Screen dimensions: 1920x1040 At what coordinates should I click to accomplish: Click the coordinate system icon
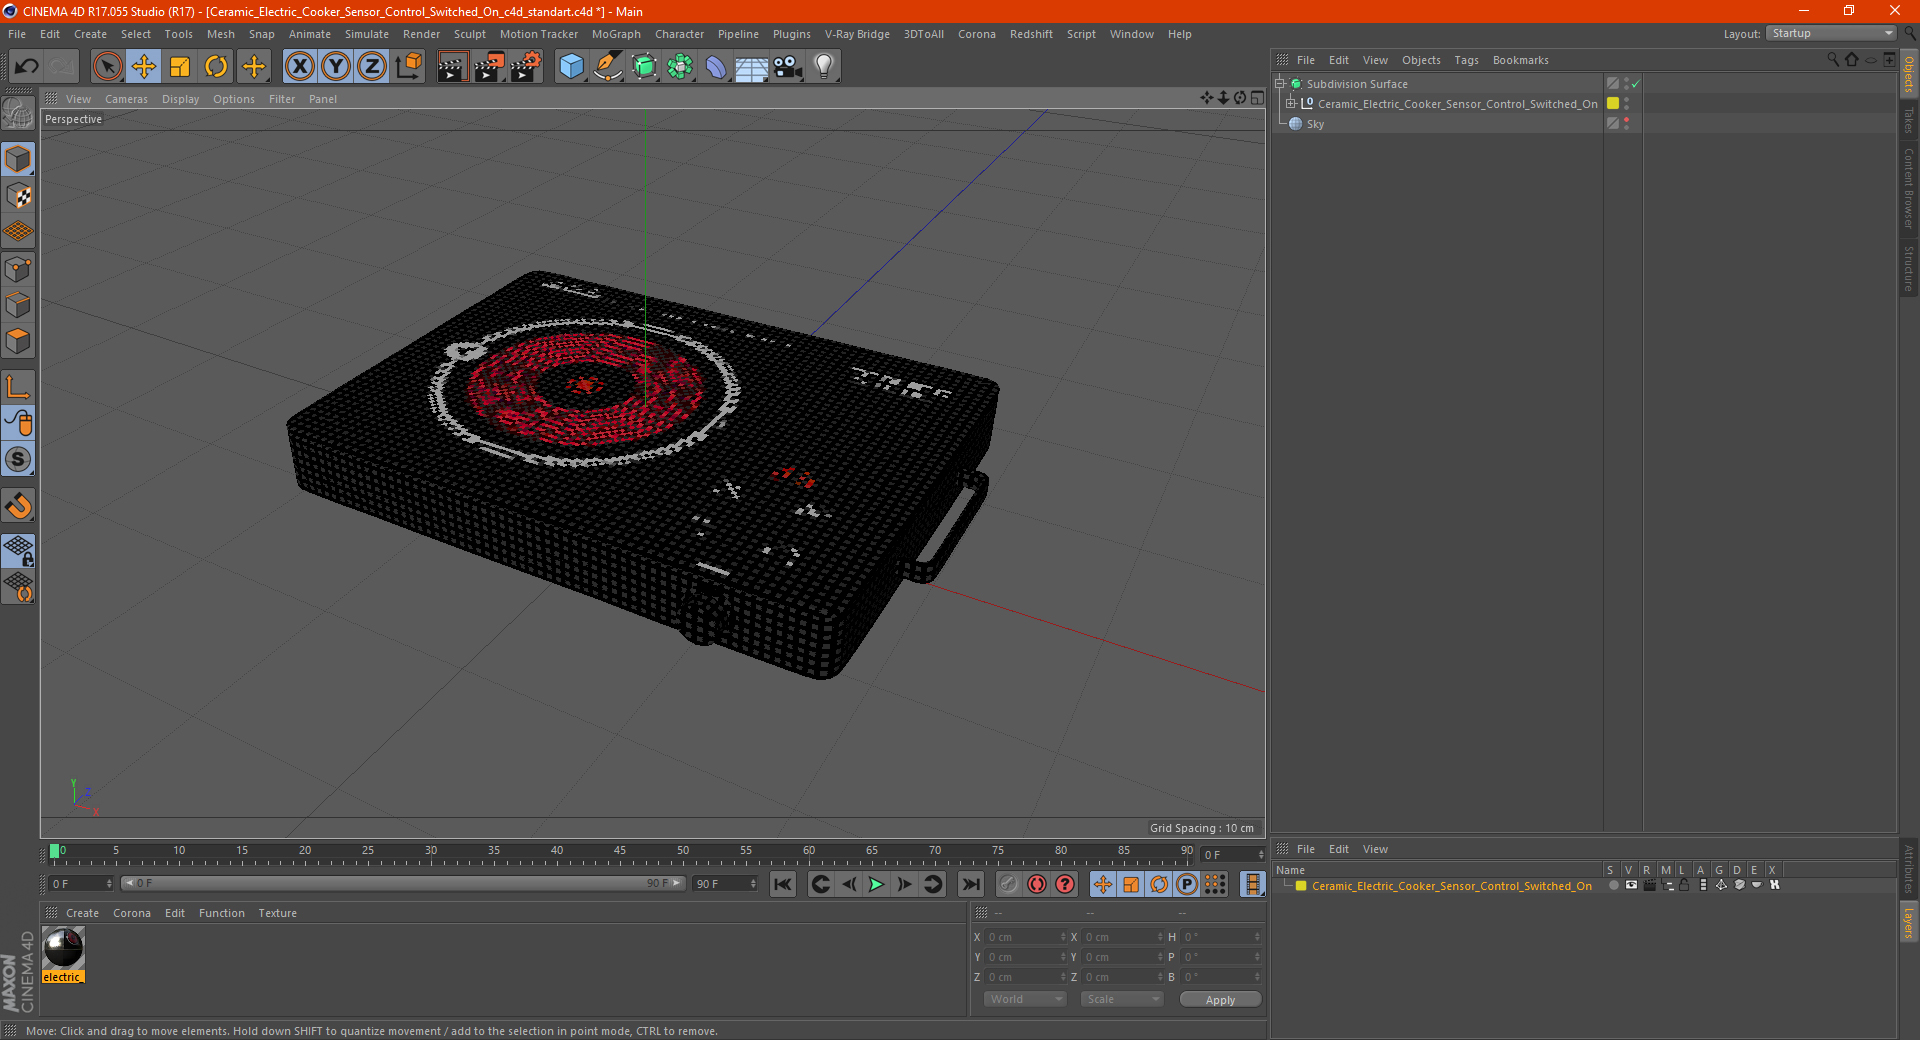click(408, 67)
